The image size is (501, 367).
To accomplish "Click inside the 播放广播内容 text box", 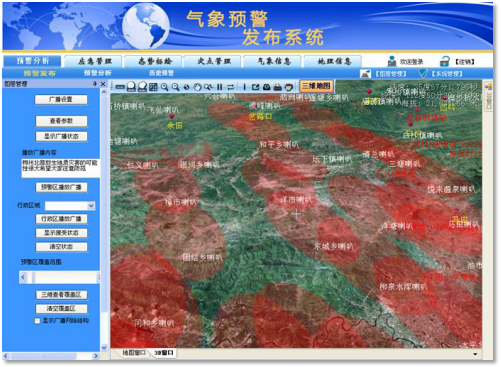I will pyautogui.click(x=61, y=168).
